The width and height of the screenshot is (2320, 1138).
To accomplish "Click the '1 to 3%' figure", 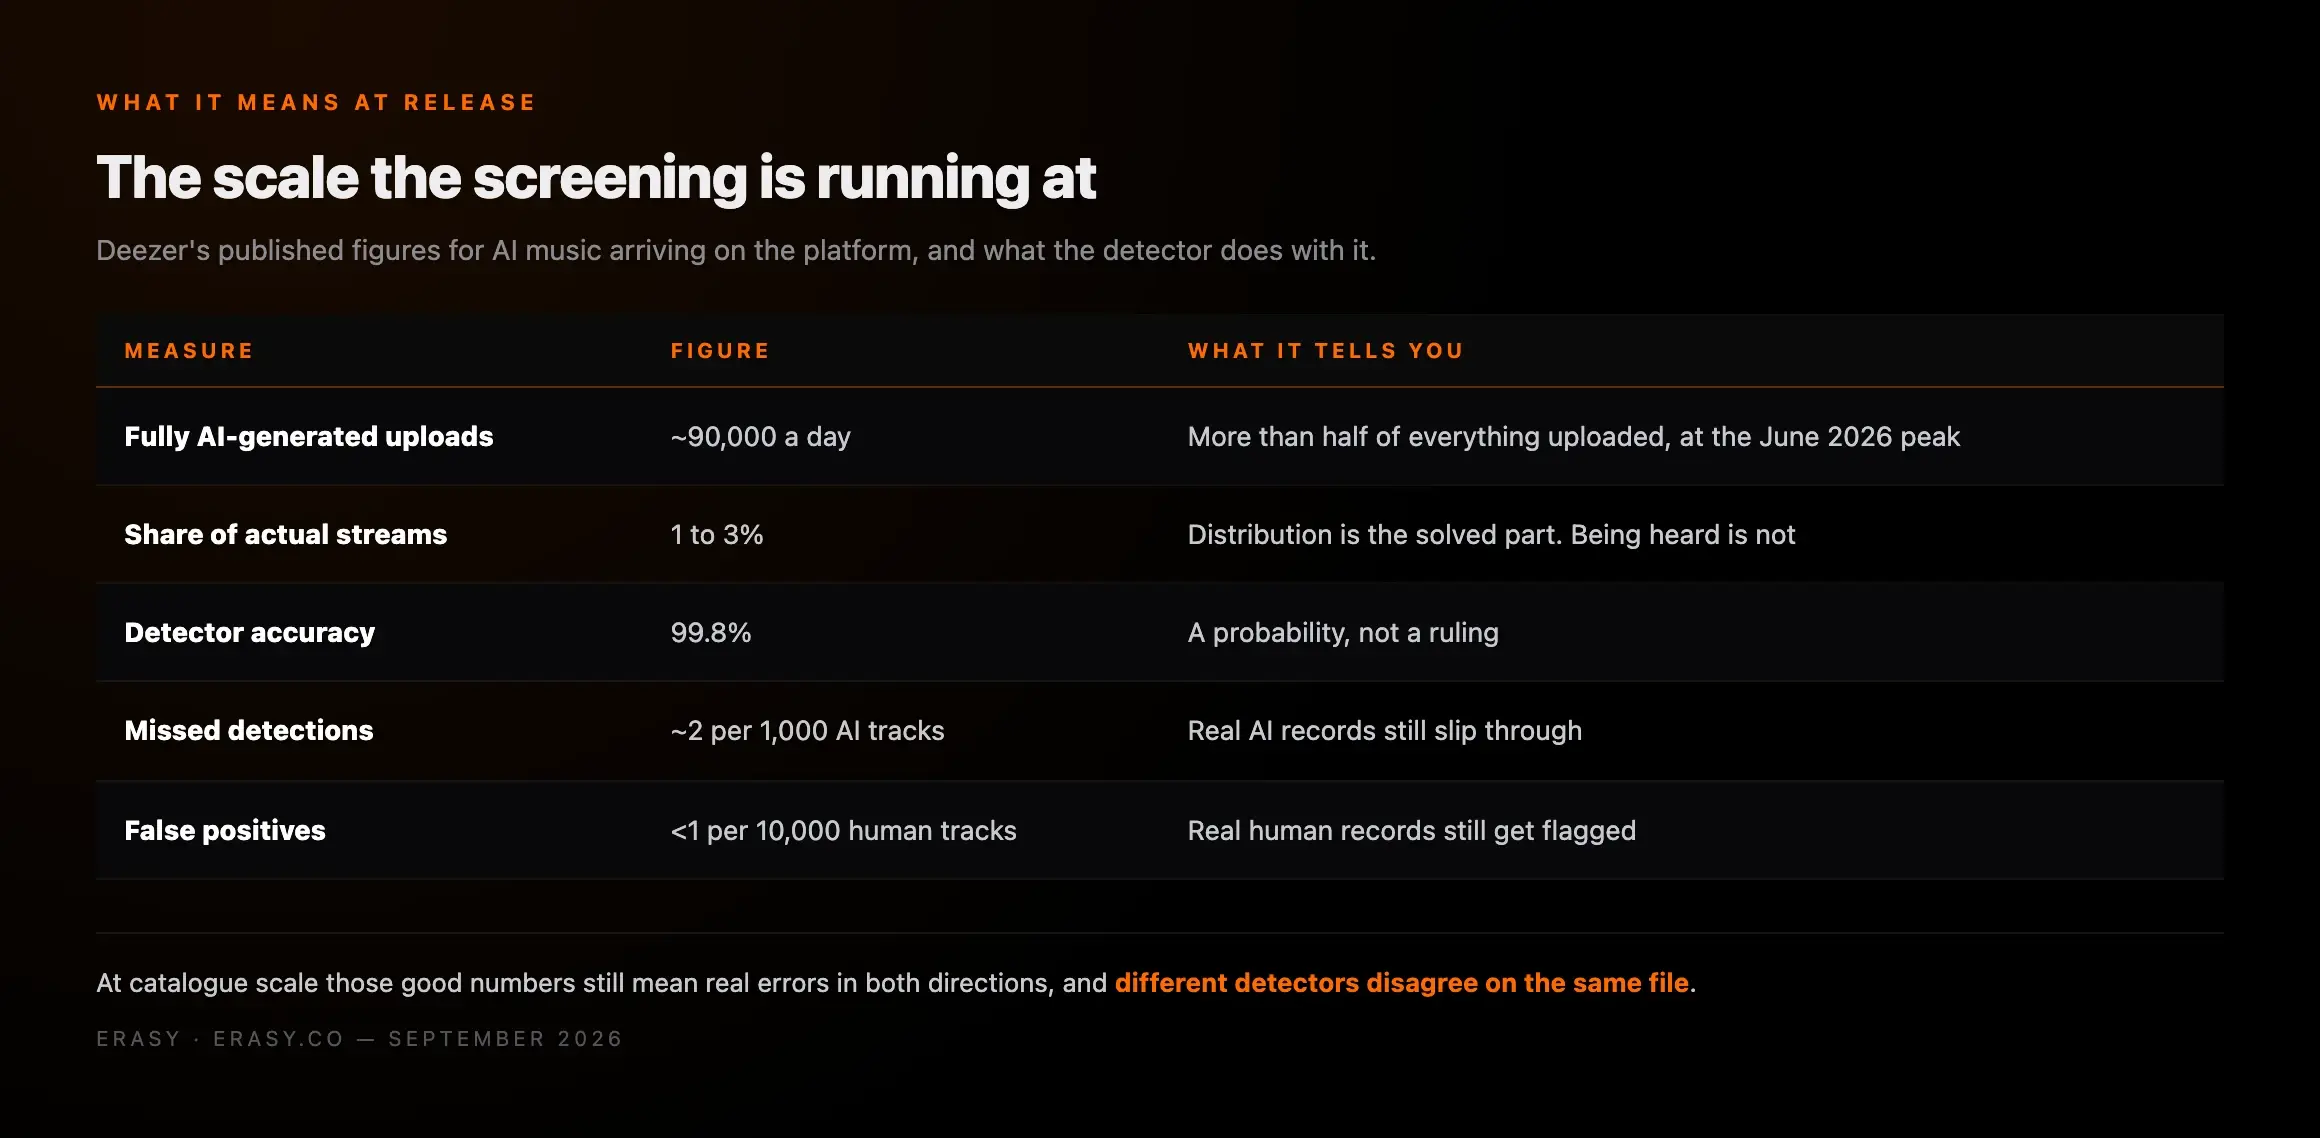I will [716, 535].
